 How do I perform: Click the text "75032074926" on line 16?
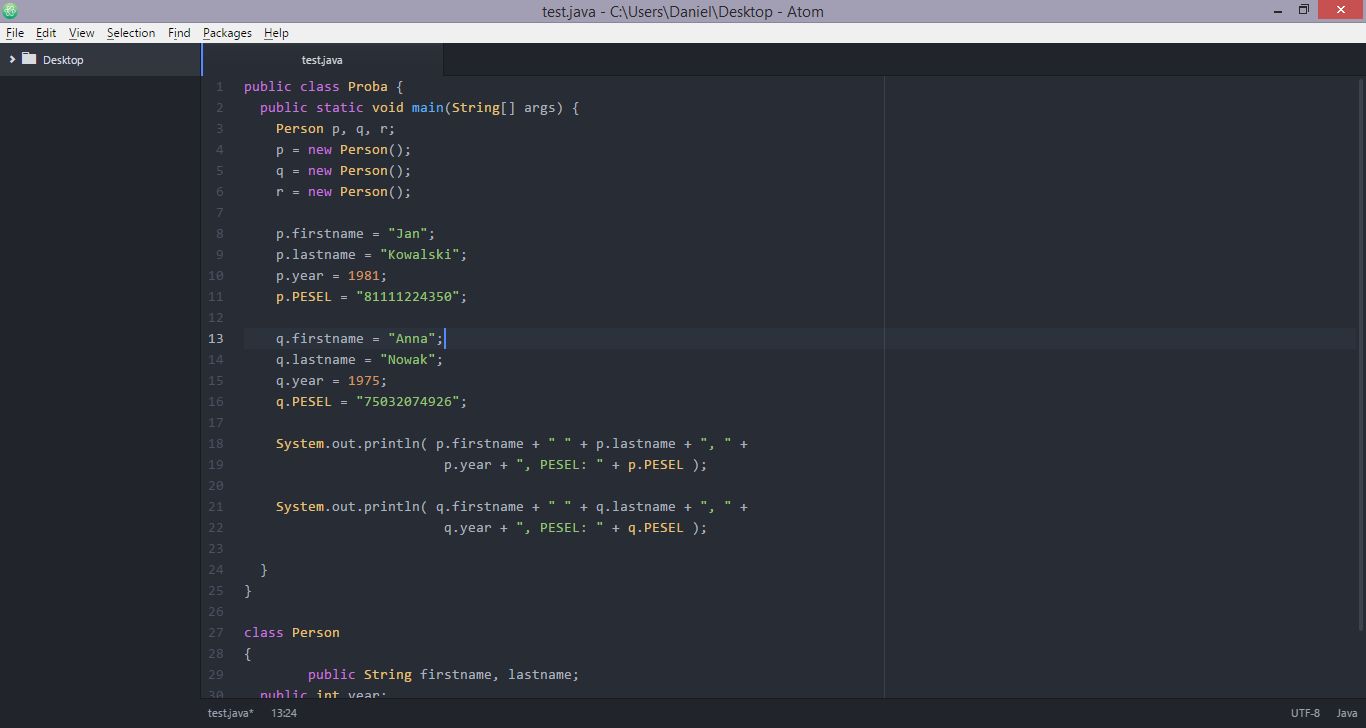pyautogui.click(x=407, y=402)
